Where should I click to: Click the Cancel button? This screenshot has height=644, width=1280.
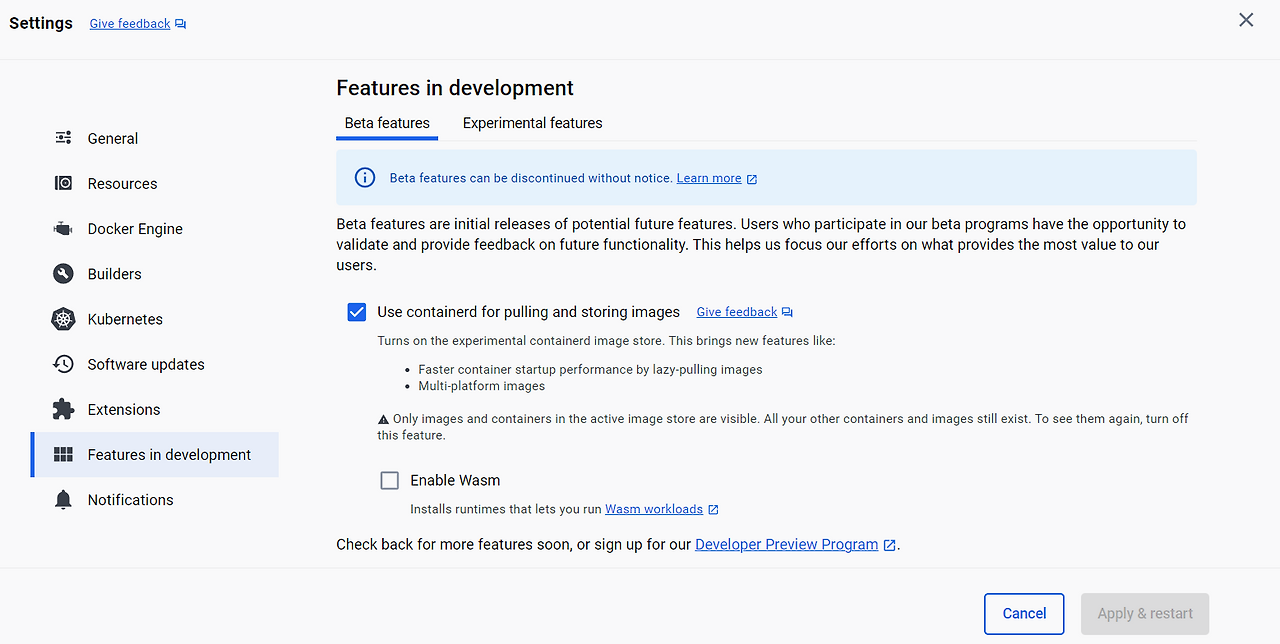click(x=1024, y=614)
